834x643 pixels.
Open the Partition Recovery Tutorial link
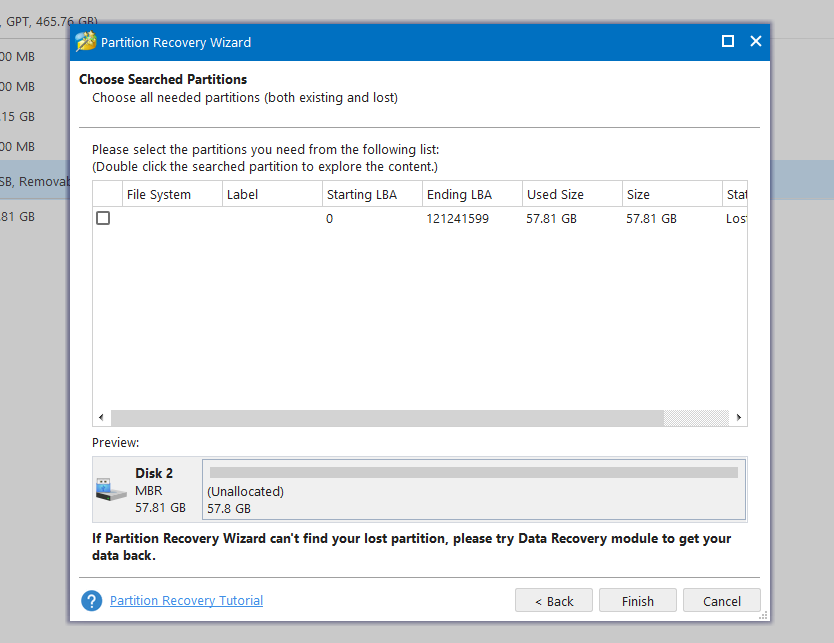tap(186, 601)
